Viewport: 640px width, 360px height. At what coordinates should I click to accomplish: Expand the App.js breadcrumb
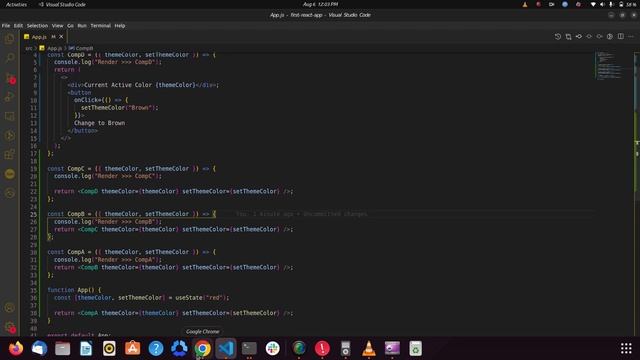[51, 48]
